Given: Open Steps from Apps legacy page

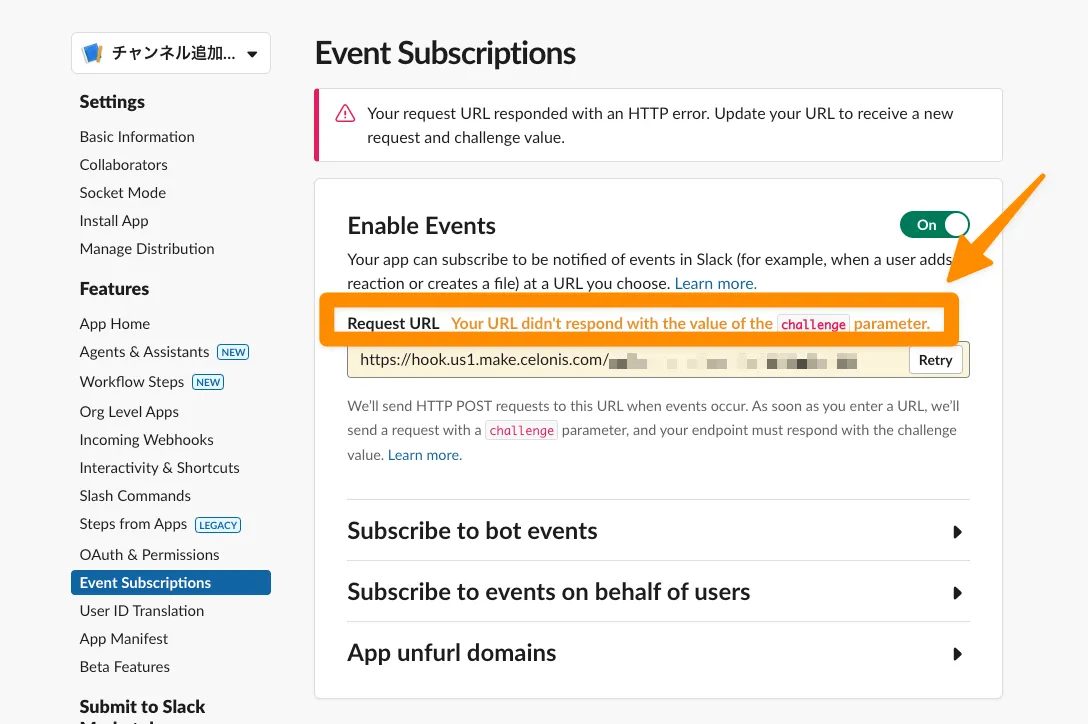Looking at the screenshot, I should [133, 524].
